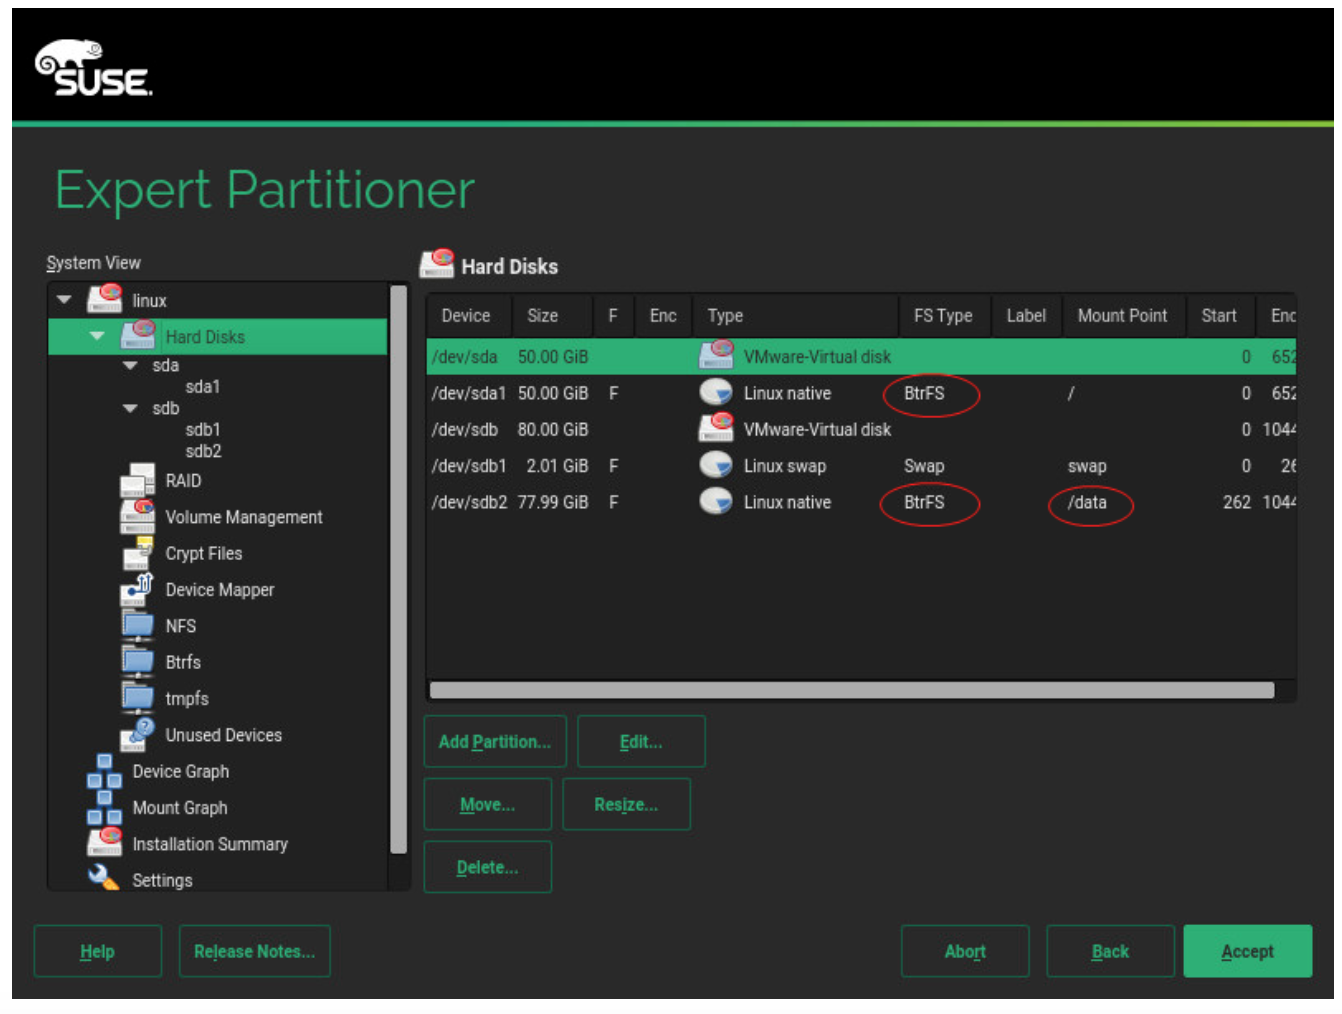Click the RAID icon in System View
Screen dimensions: 1342x1014
point(137,481)
